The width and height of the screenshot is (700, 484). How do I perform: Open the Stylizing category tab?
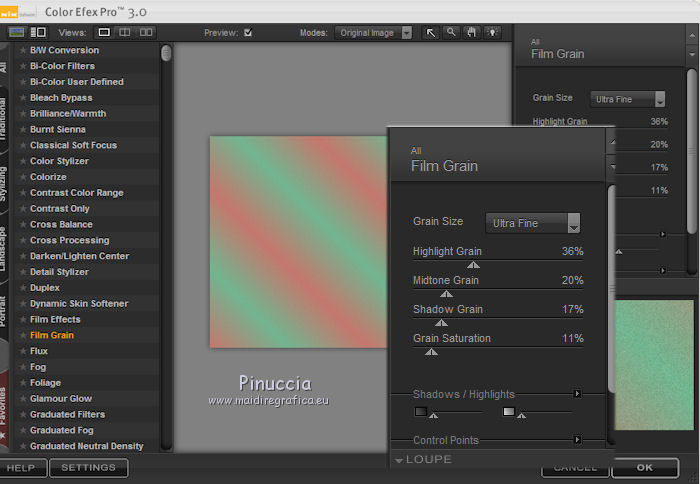(4, 184)
